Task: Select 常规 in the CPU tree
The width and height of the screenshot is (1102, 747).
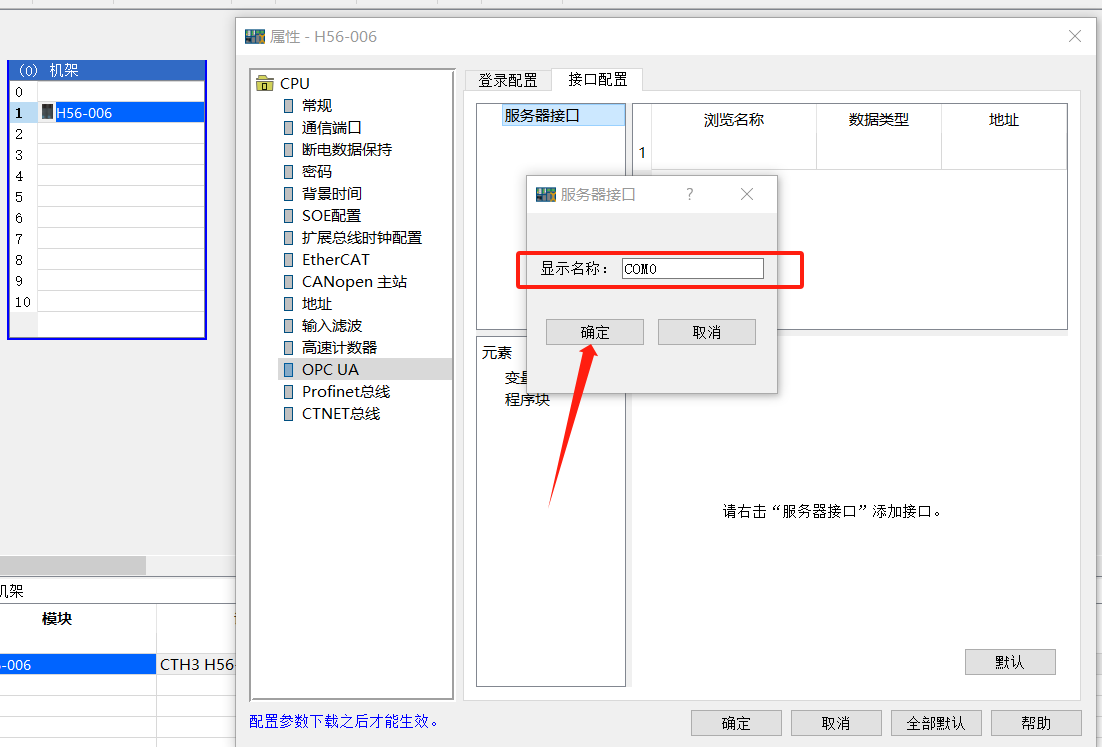Action: (316, 105)
